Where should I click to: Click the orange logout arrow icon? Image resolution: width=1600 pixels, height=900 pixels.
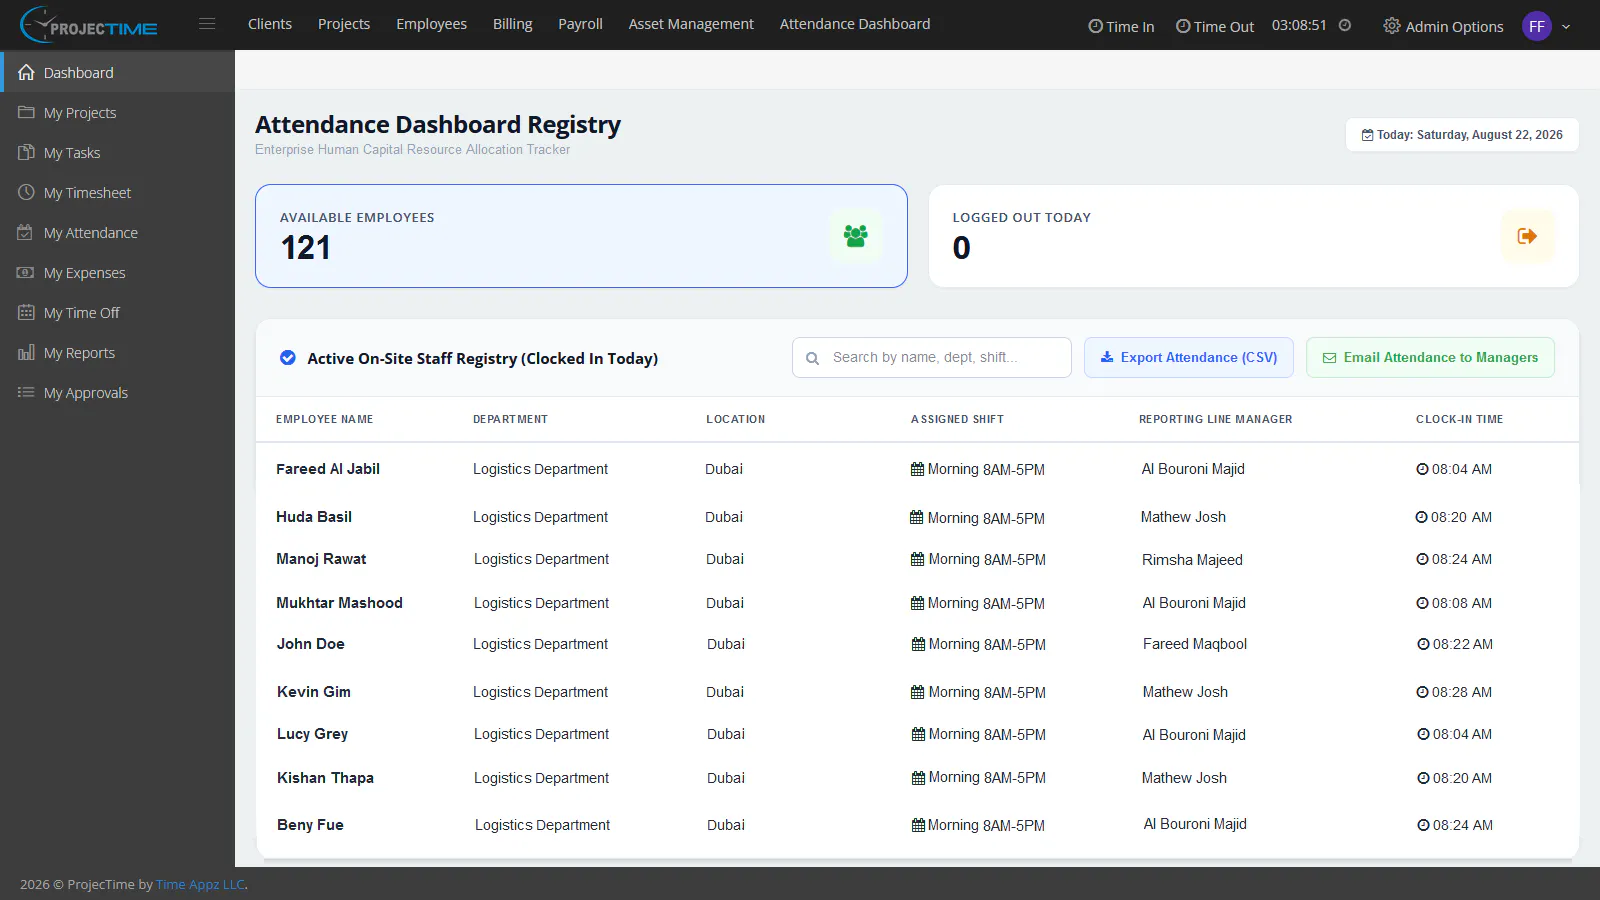[1527, 236]
